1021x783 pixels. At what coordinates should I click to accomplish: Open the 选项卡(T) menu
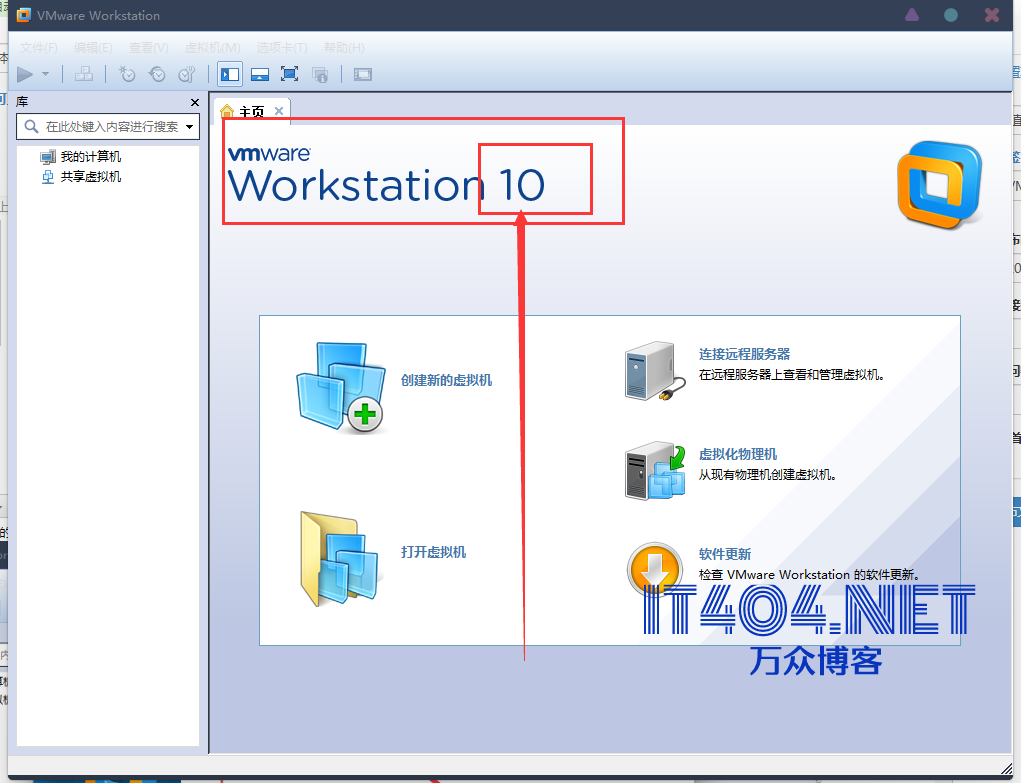pos(282,48)
